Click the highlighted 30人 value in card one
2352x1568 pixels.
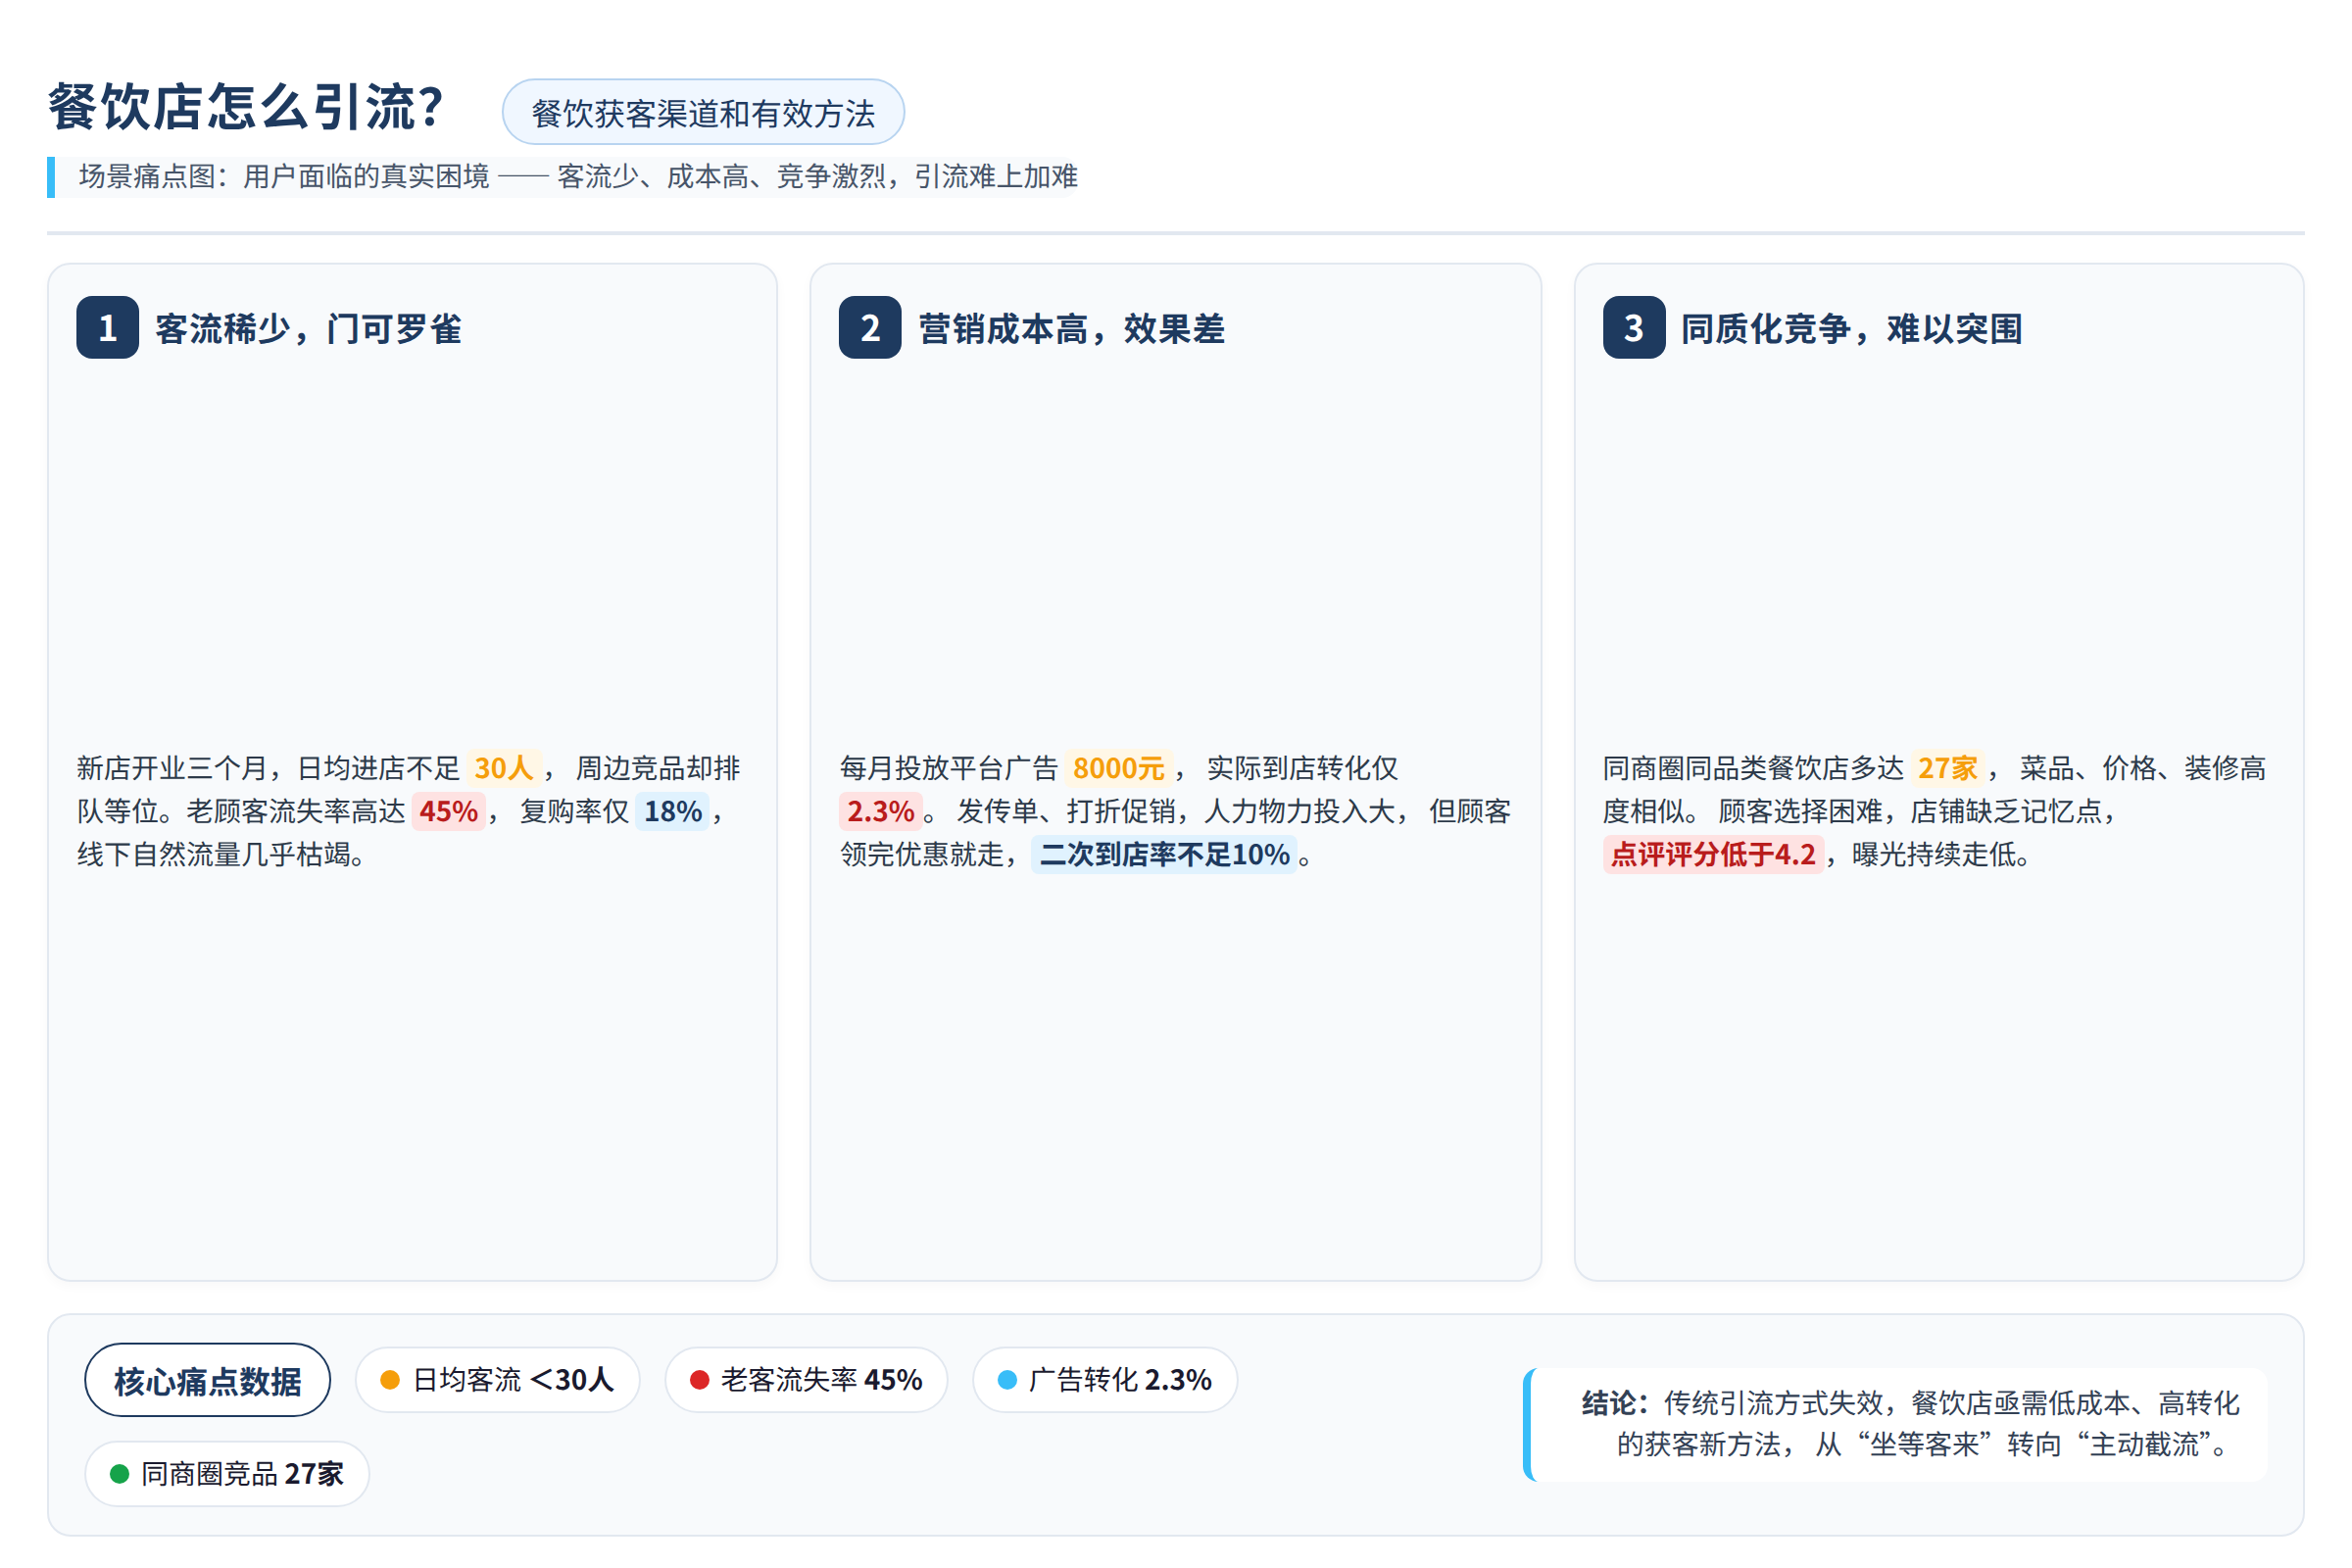[x=504, y=768]
